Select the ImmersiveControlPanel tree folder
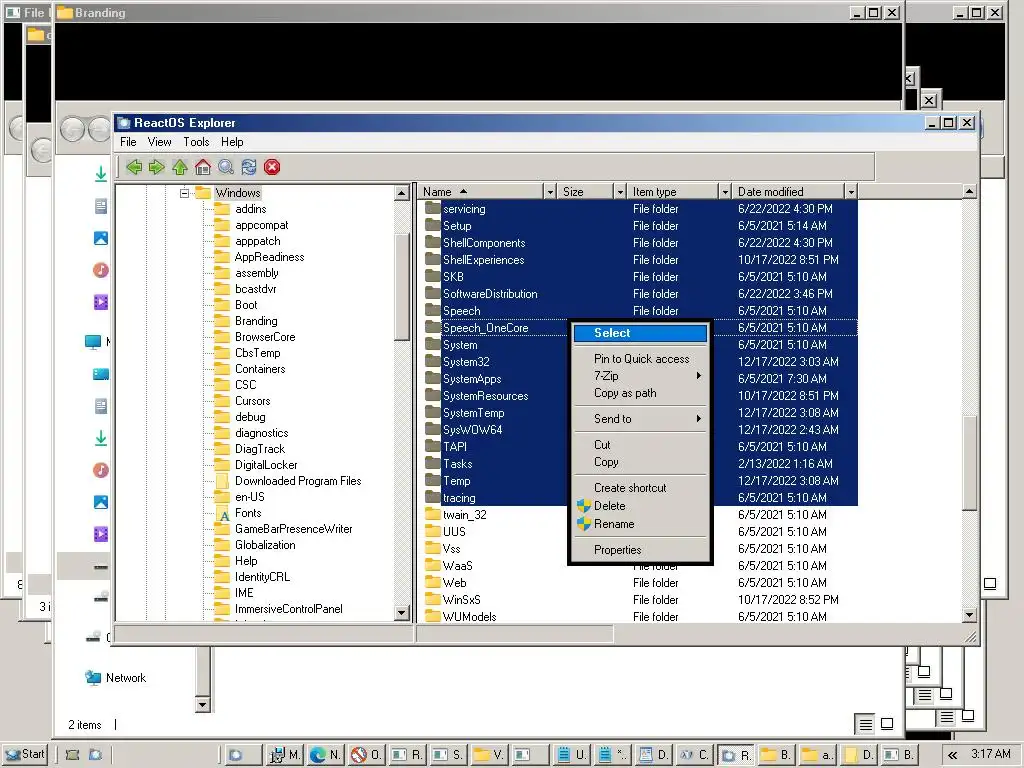 (x=288, y=609)
